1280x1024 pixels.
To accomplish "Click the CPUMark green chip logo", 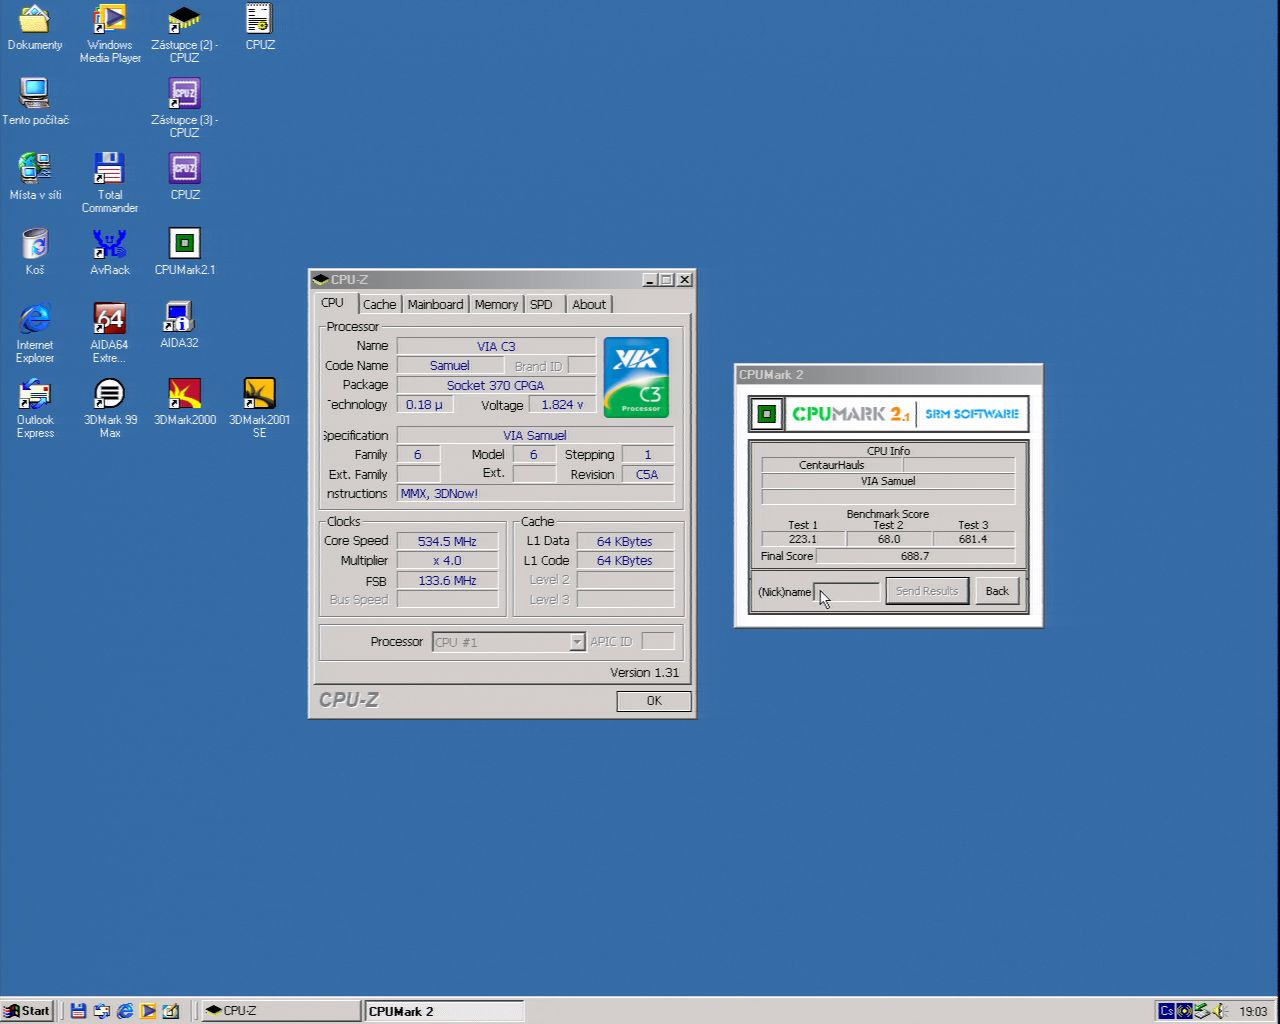I will (767, 414).
